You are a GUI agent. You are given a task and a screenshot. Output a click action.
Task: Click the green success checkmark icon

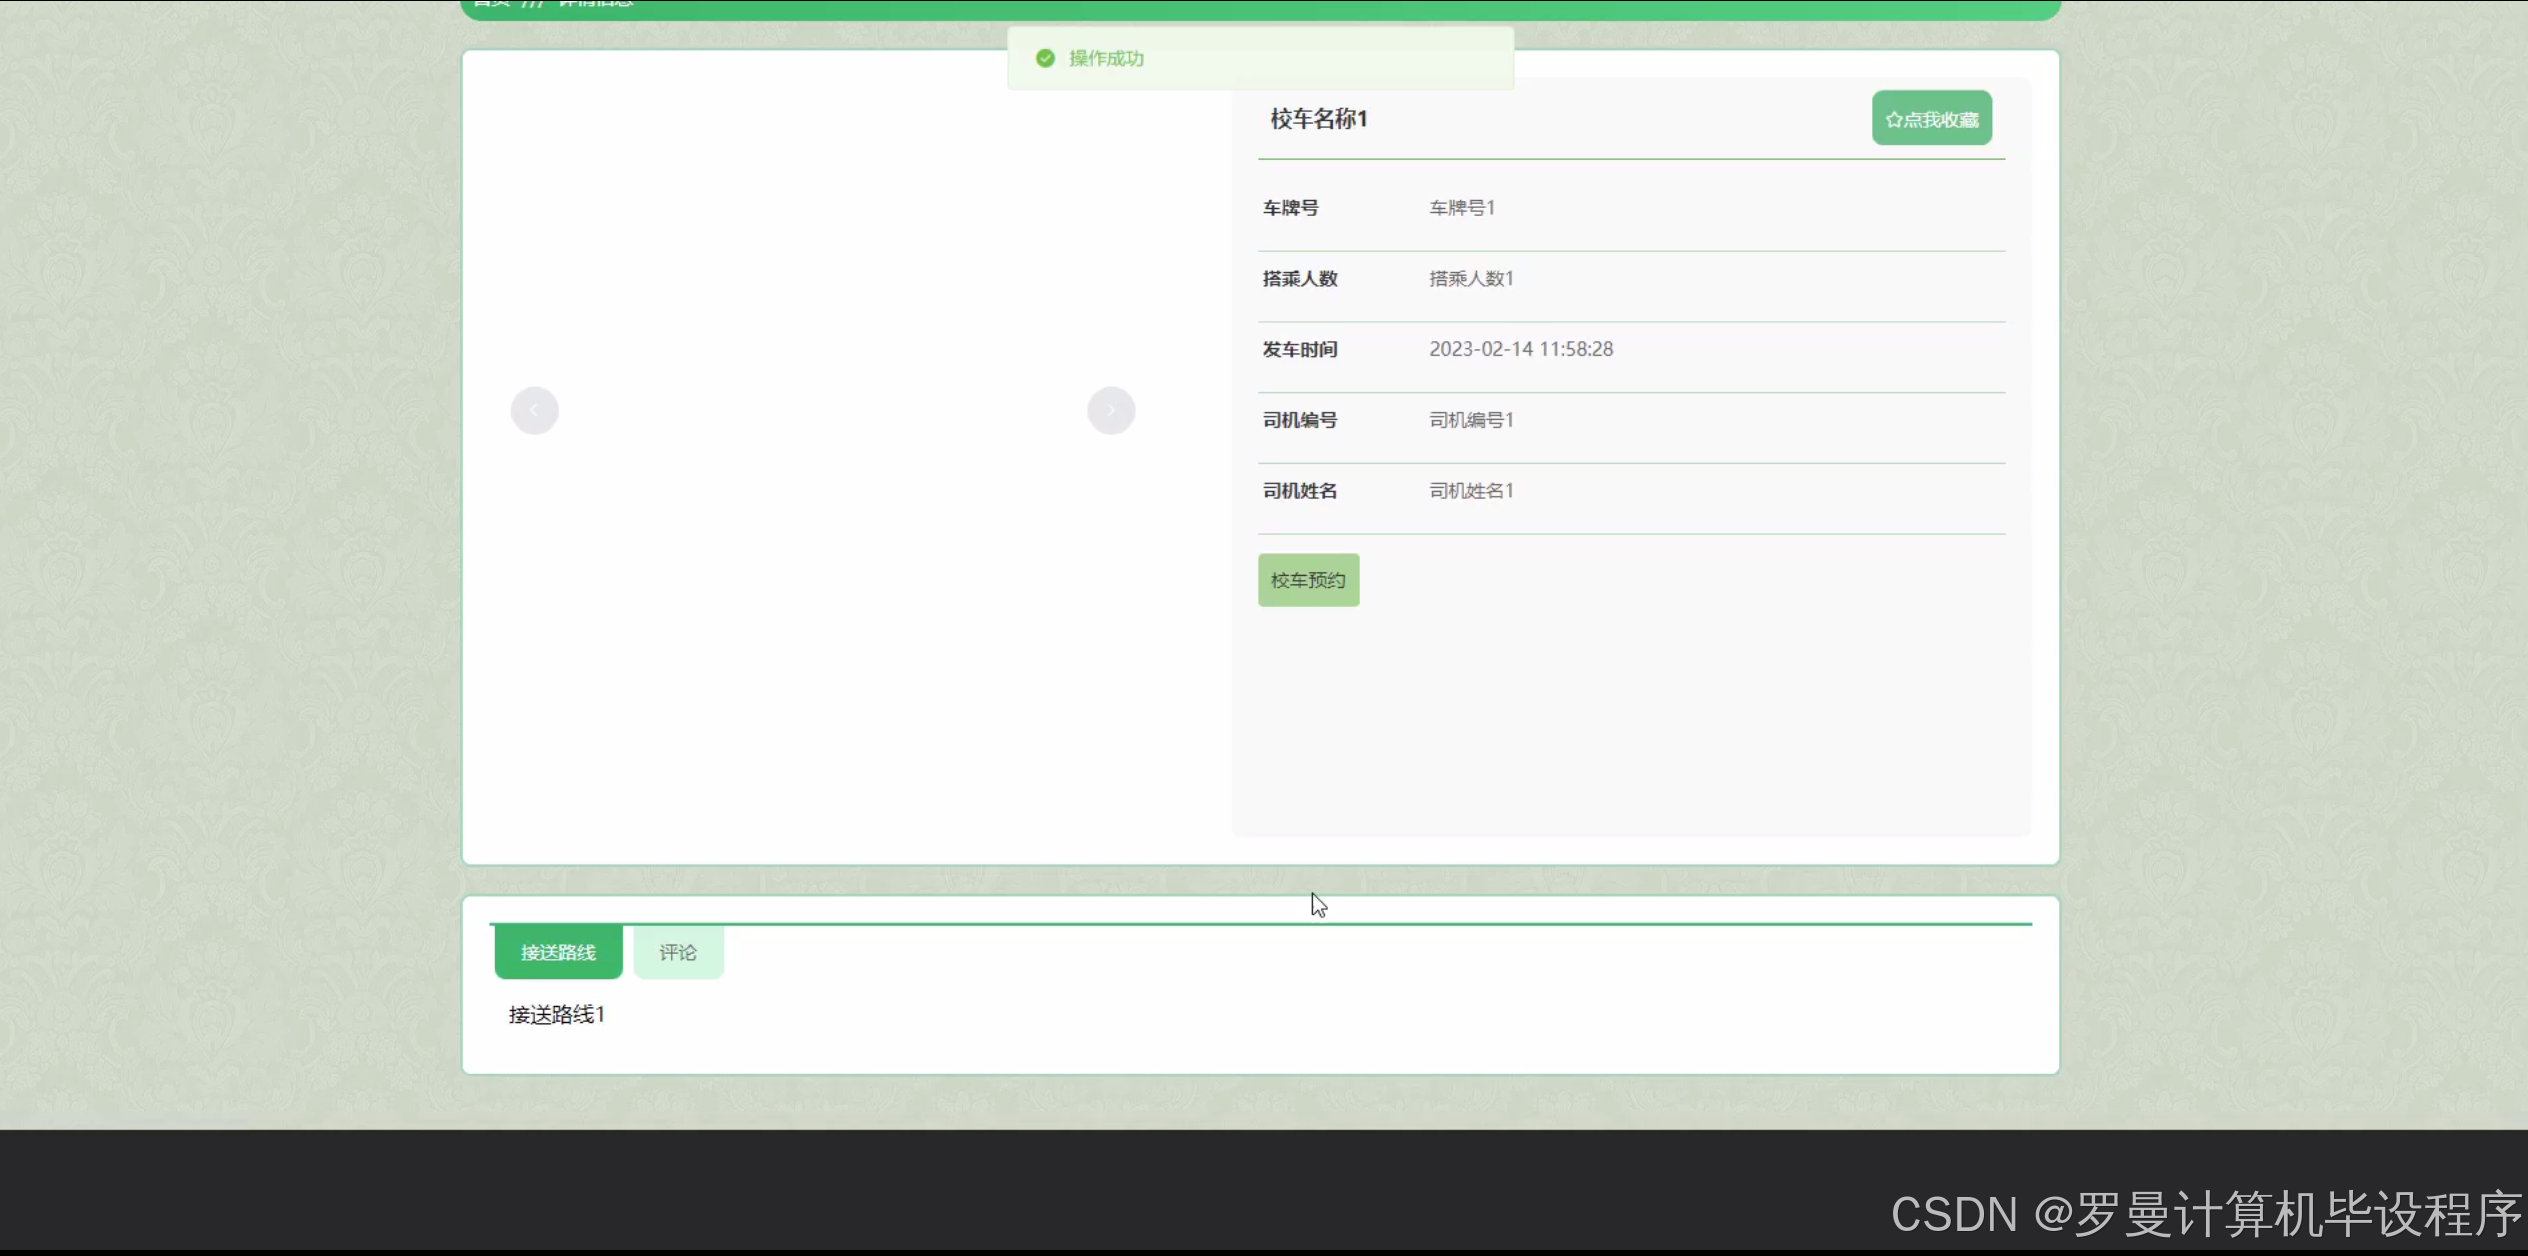point(1045,59)
